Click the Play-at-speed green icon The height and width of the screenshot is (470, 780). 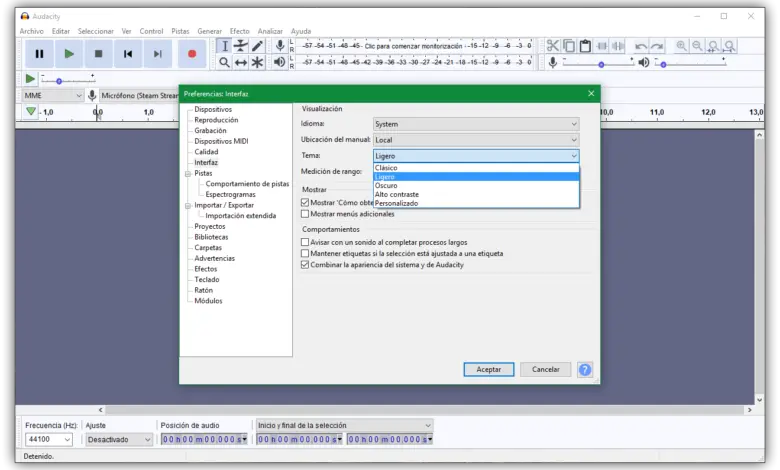(30, 79)
